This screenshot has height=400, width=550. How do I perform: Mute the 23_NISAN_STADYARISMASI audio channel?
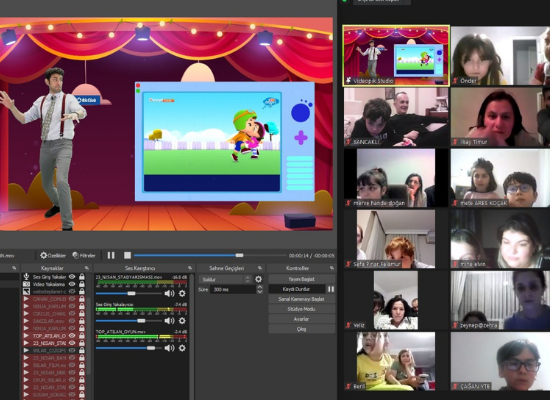(x=169, y=293)
